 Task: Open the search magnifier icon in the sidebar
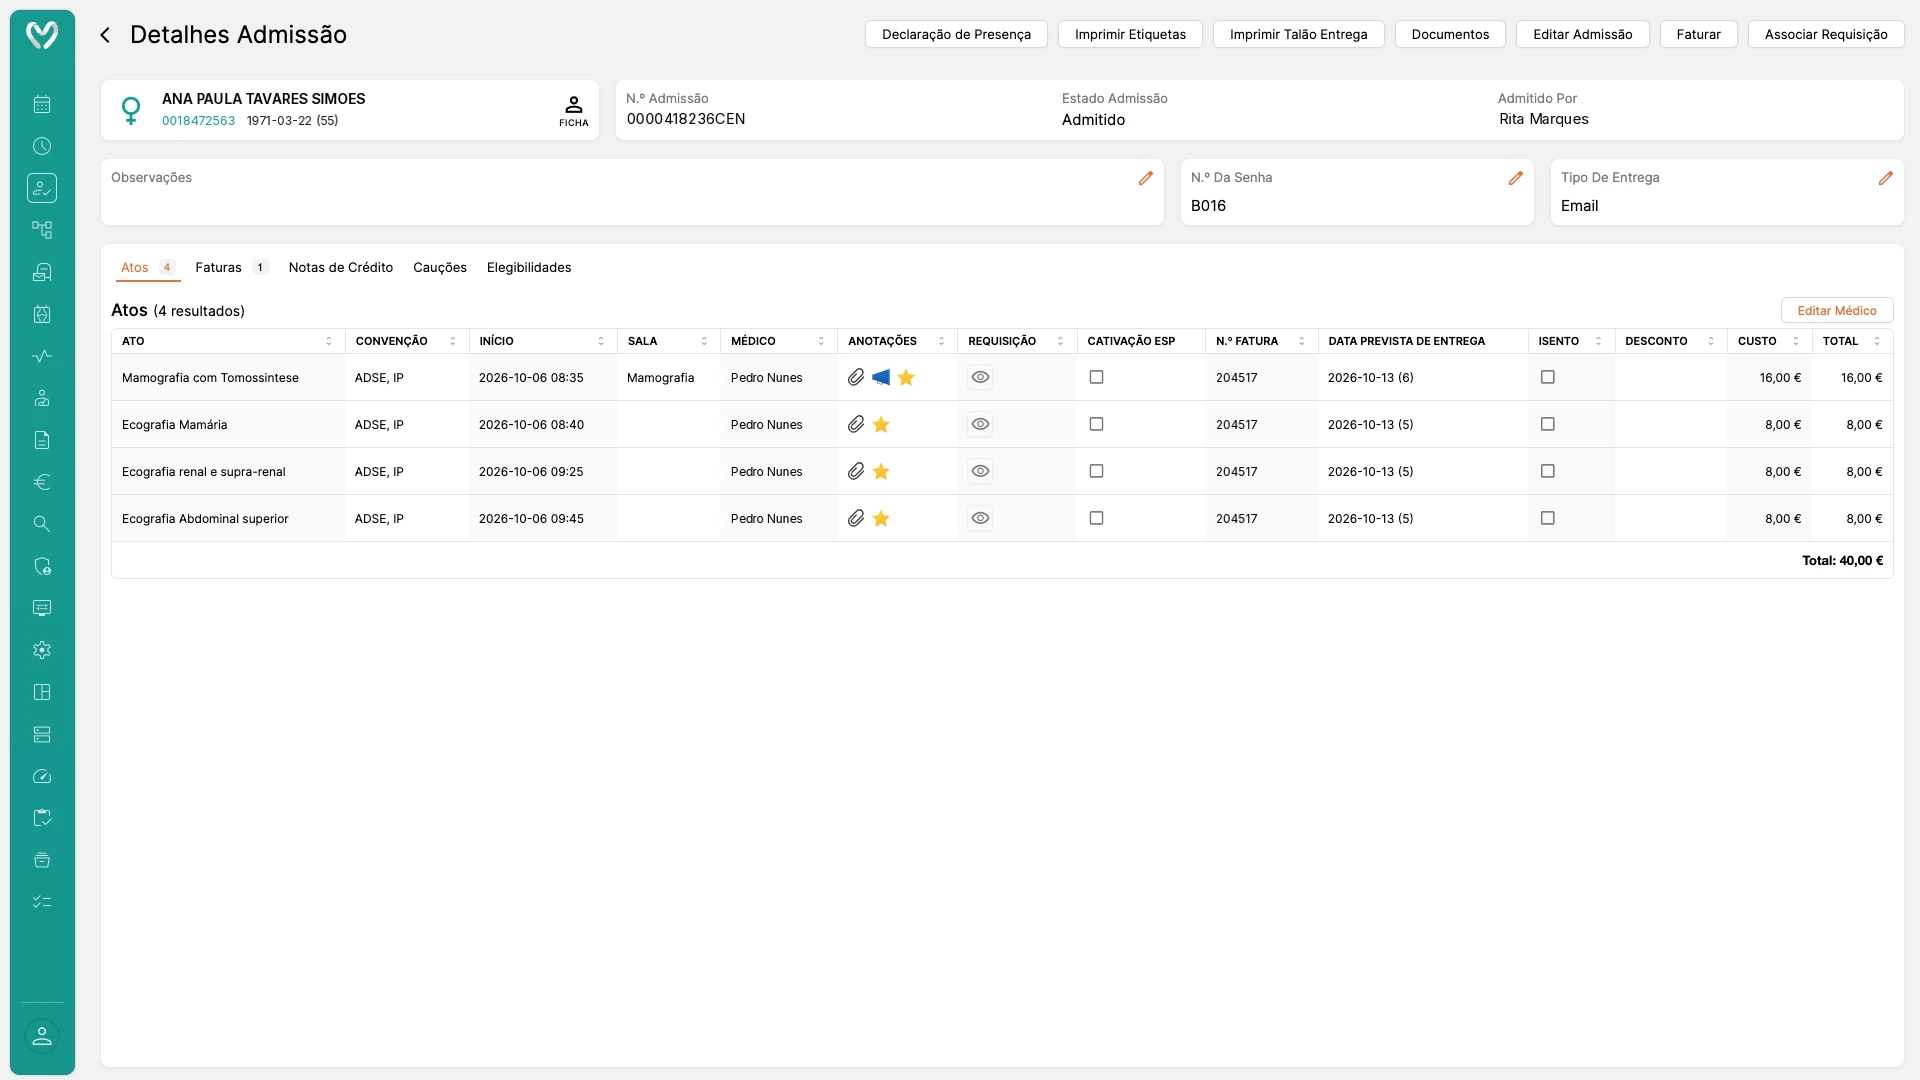coord(42,524)
